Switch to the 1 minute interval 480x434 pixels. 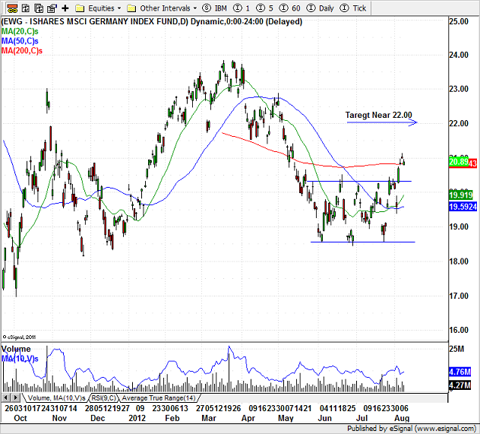coord(242,8)
